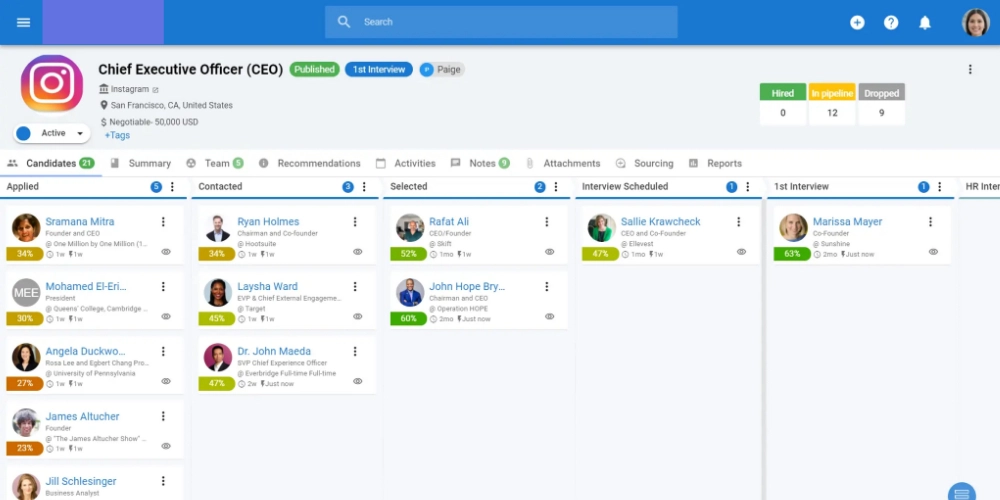Viewport: 1000px width, 500px height.
Task: Toggle eye icon on Marissa Mayer card
Action: click(933, 252)
